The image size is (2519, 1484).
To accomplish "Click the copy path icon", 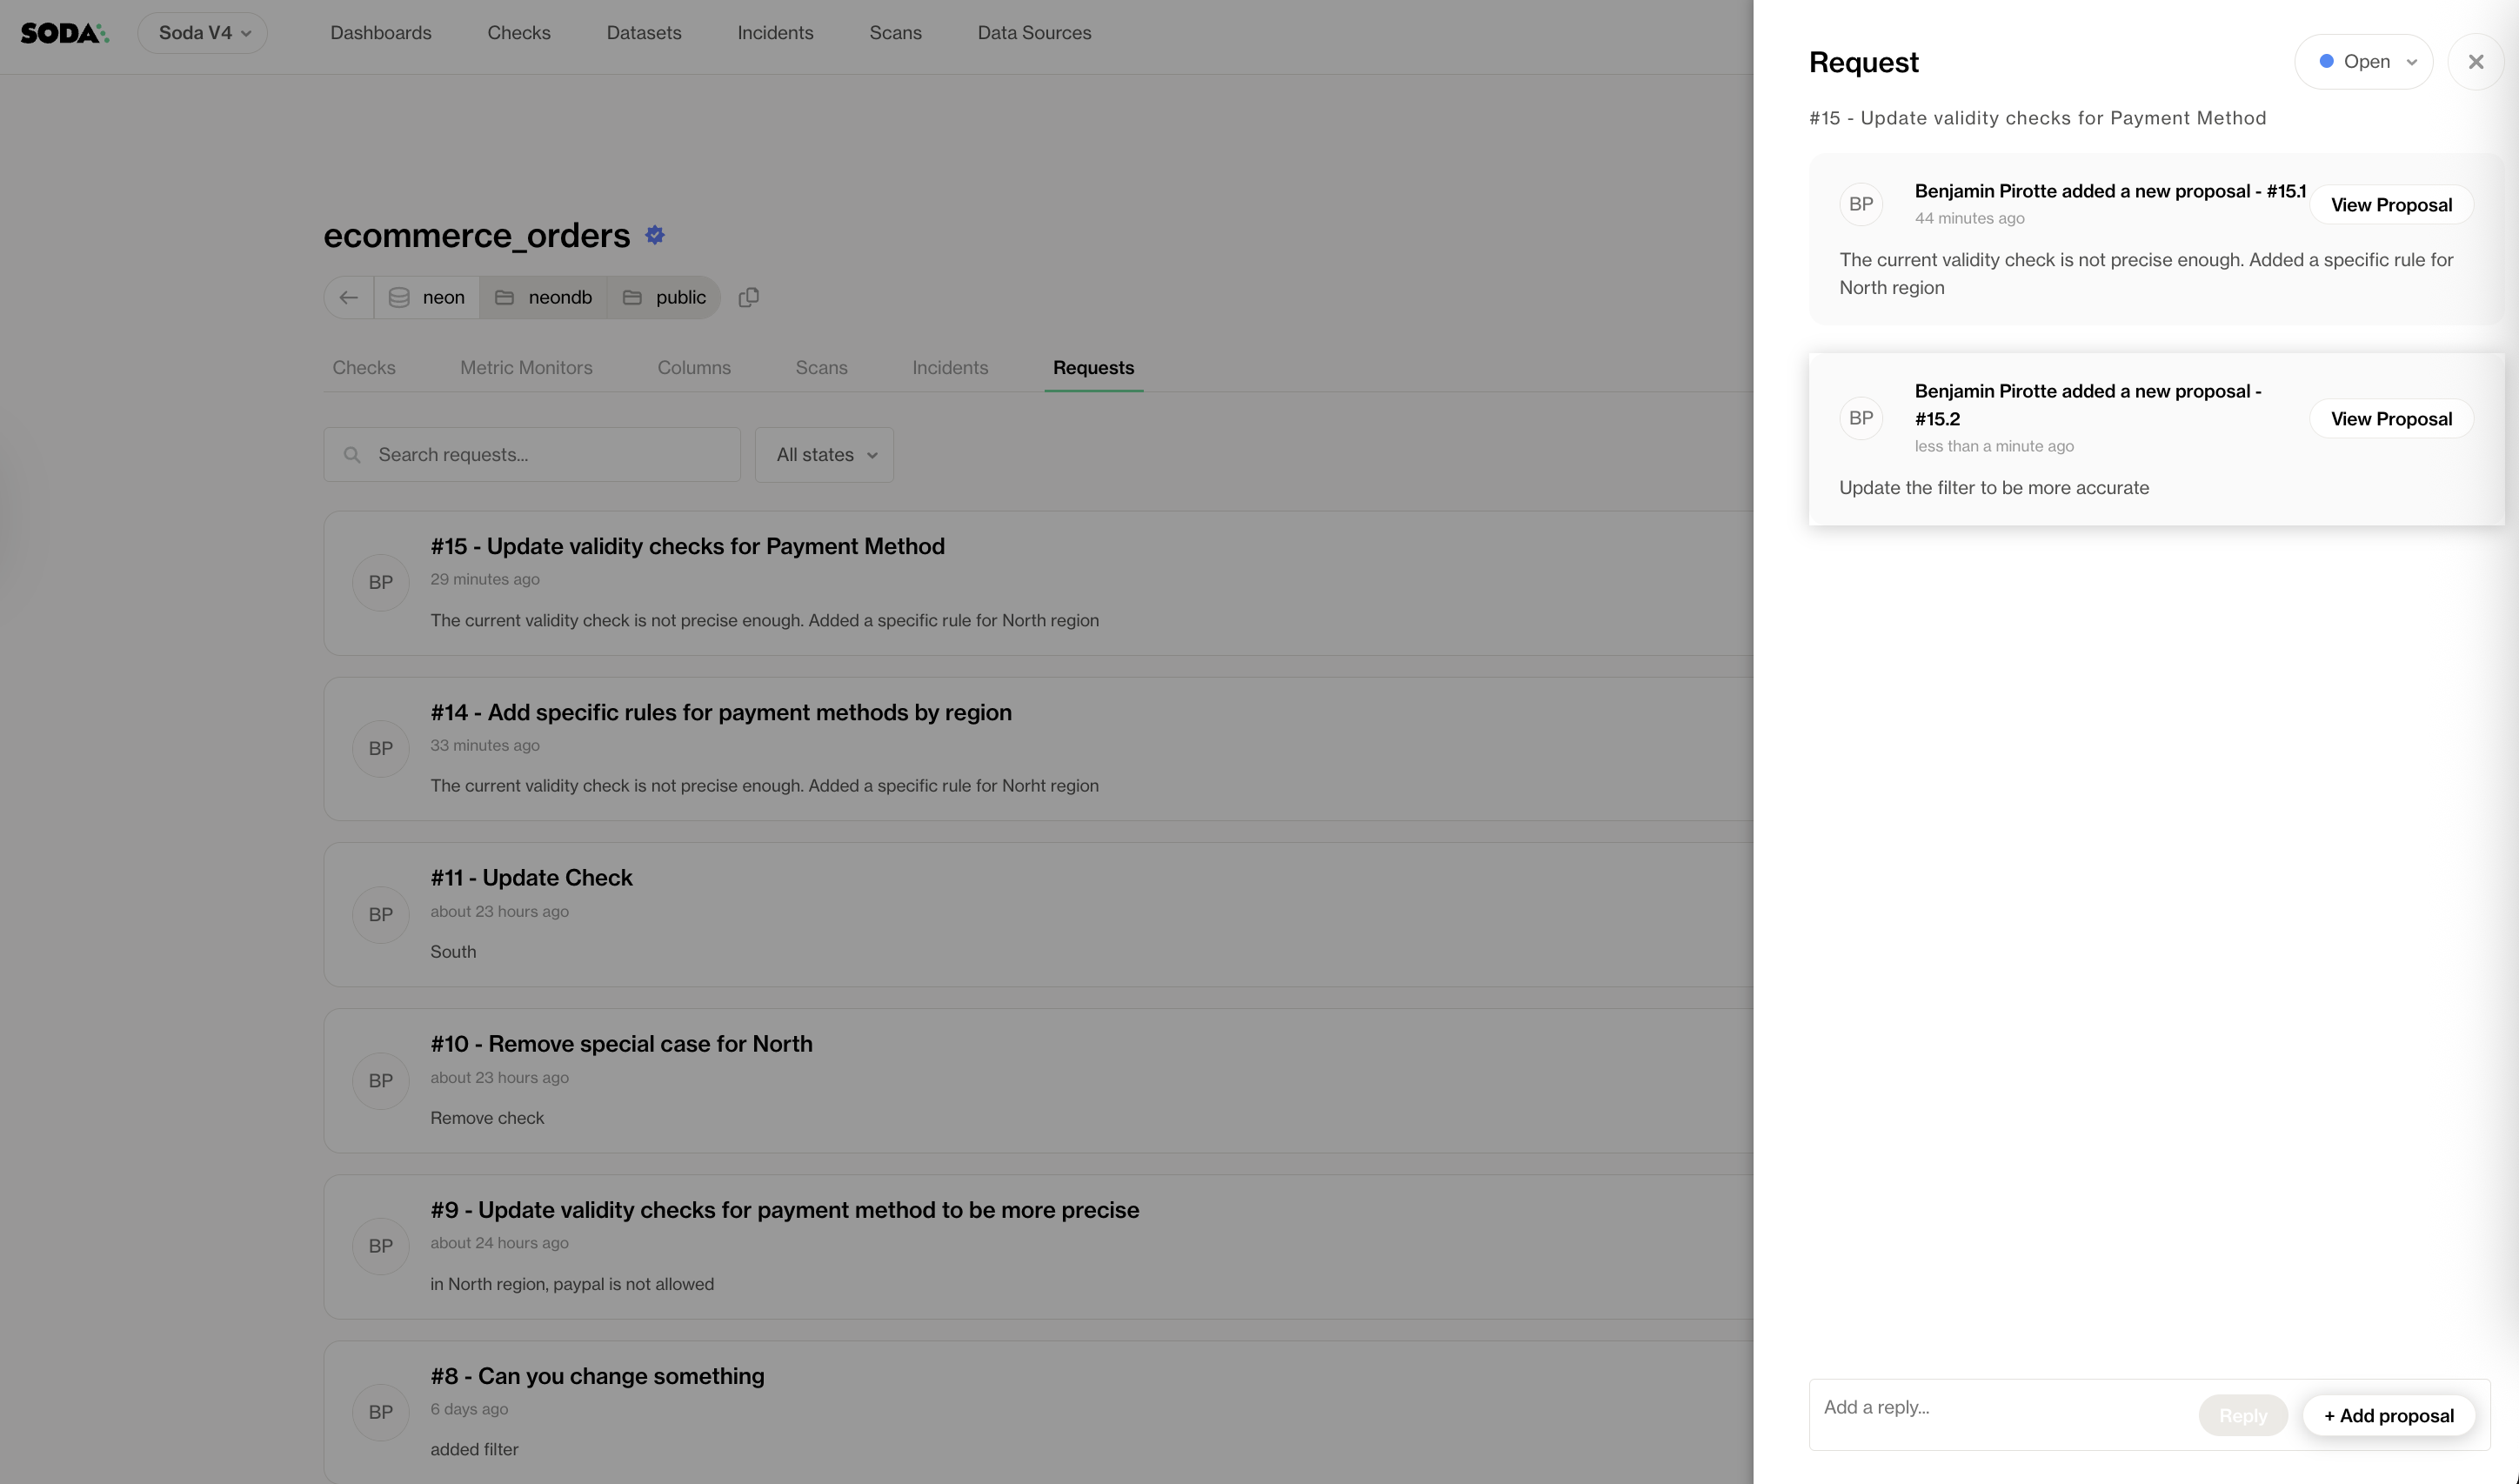I will point(748,298).
